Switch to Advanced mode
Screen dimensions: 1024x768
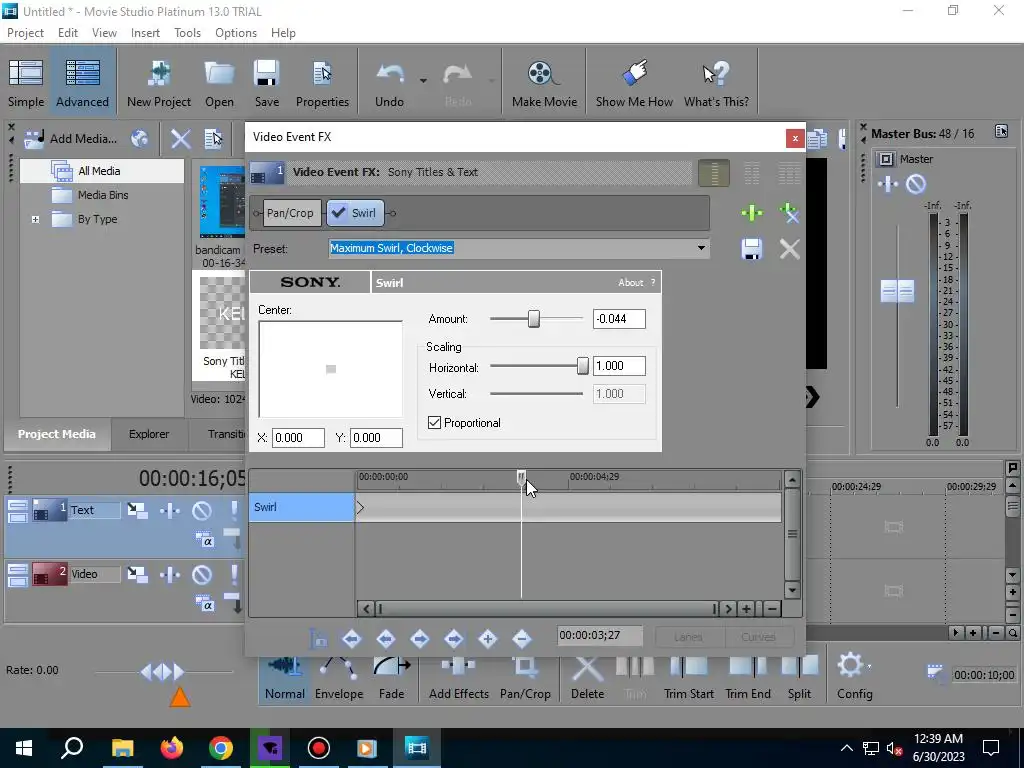[82, 83]
